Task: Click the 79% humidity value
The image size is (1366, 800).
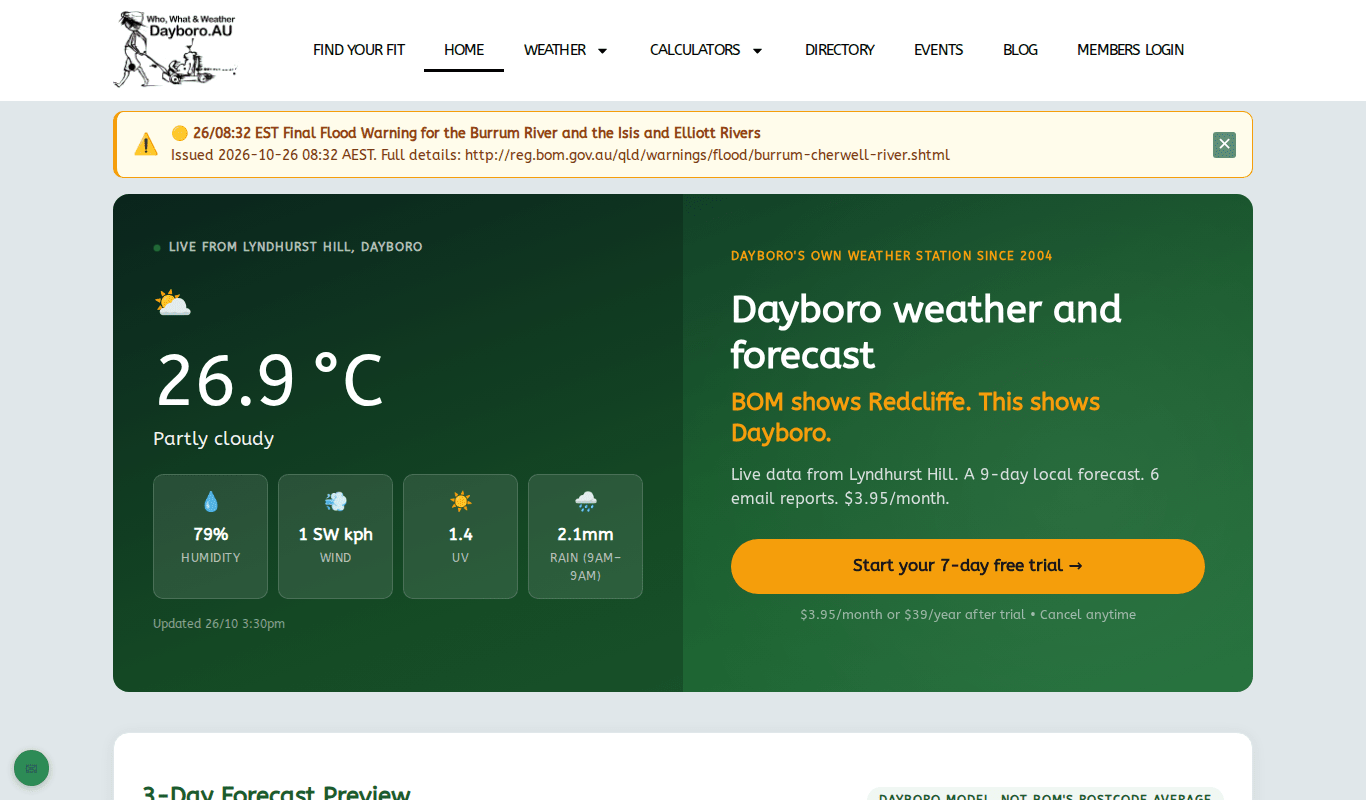Action: pyautogui.click(x=210, y=534)
